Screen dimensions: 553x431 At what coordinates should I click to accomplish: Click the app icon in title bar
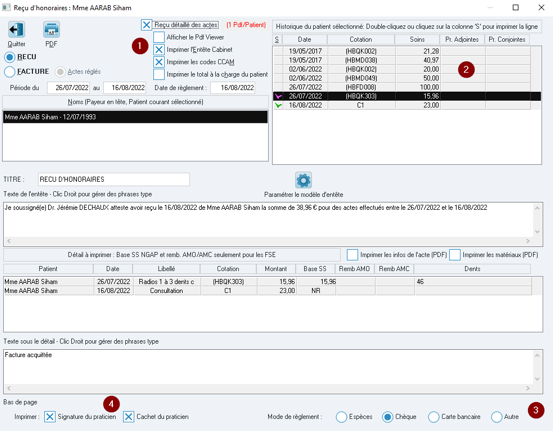(x=6, y=7)
